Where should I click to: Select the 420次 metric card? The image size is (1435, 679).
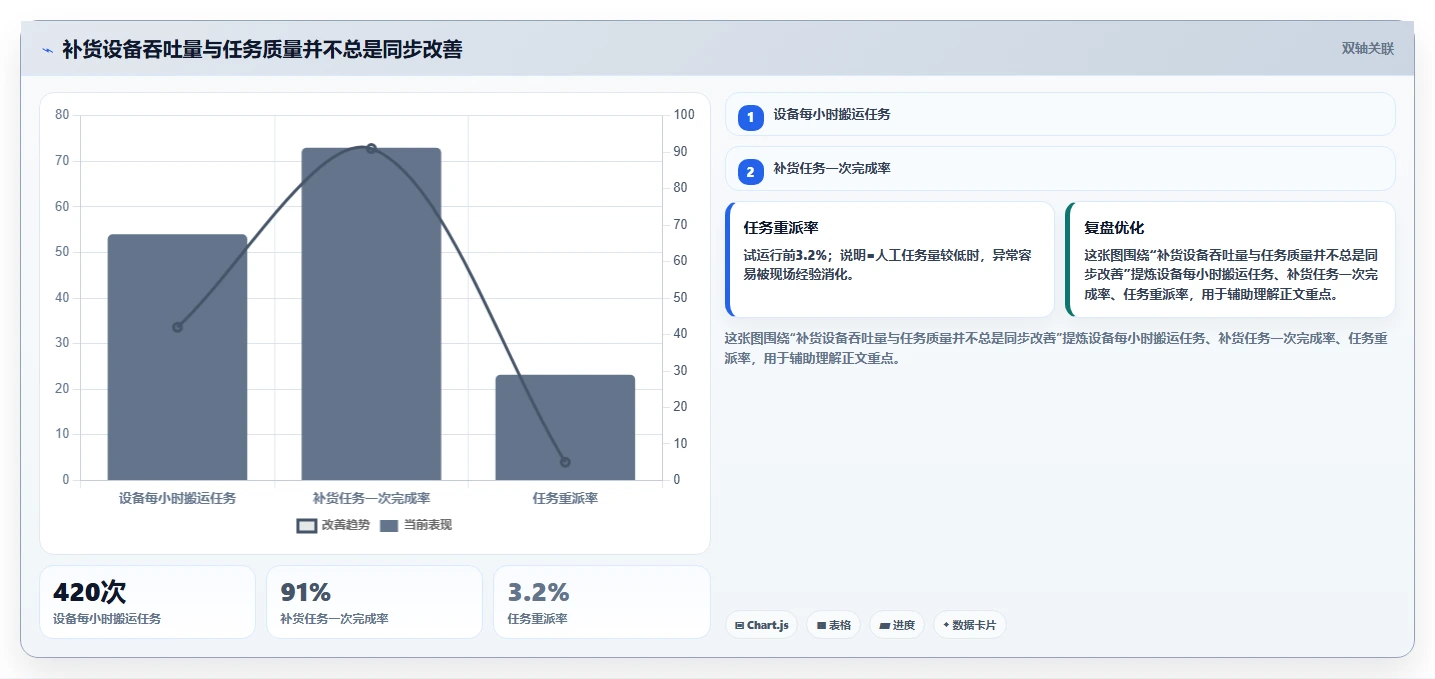(148, 602)
